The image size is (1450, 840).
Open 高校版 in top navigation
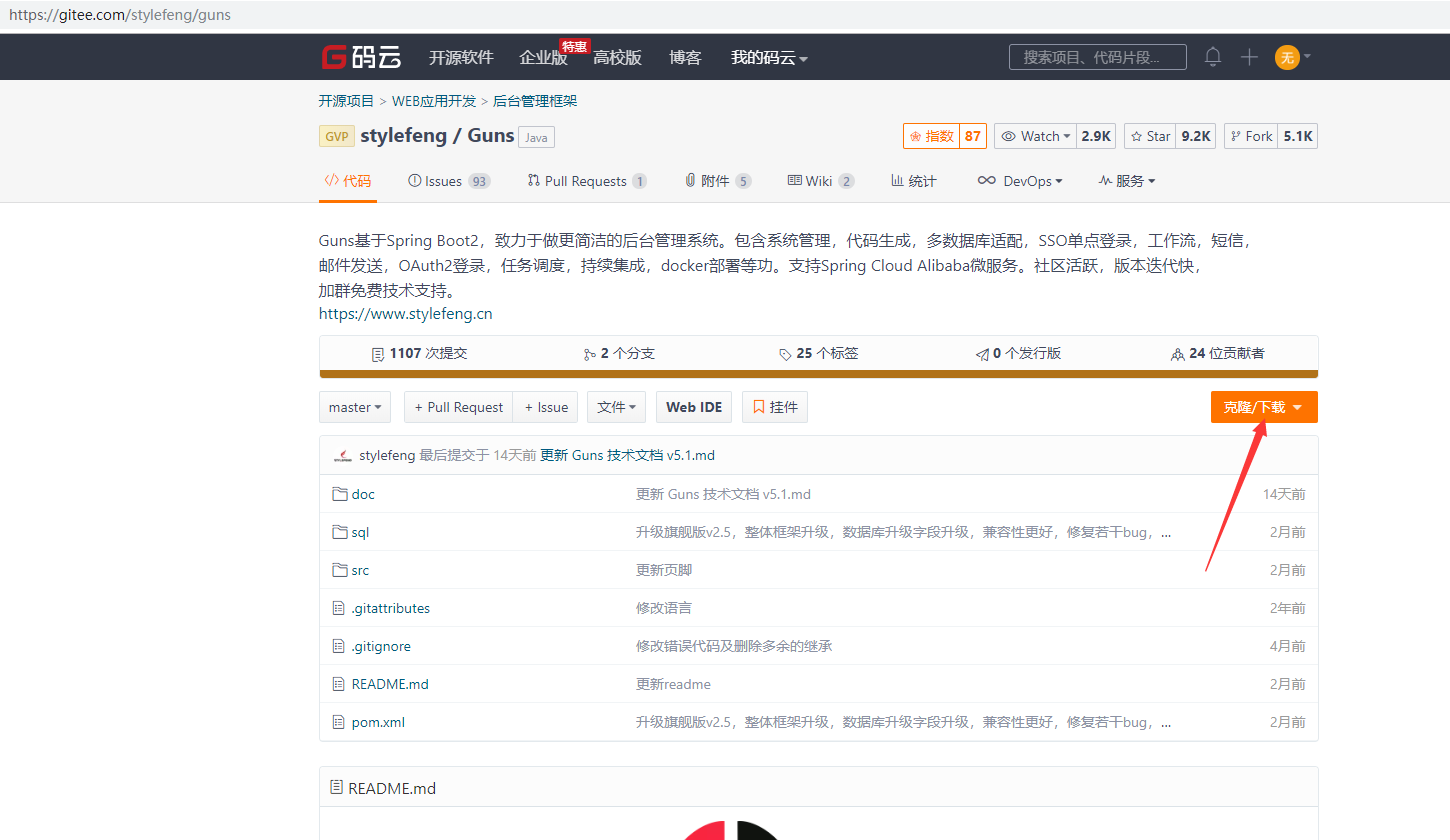tap(617, 58)
